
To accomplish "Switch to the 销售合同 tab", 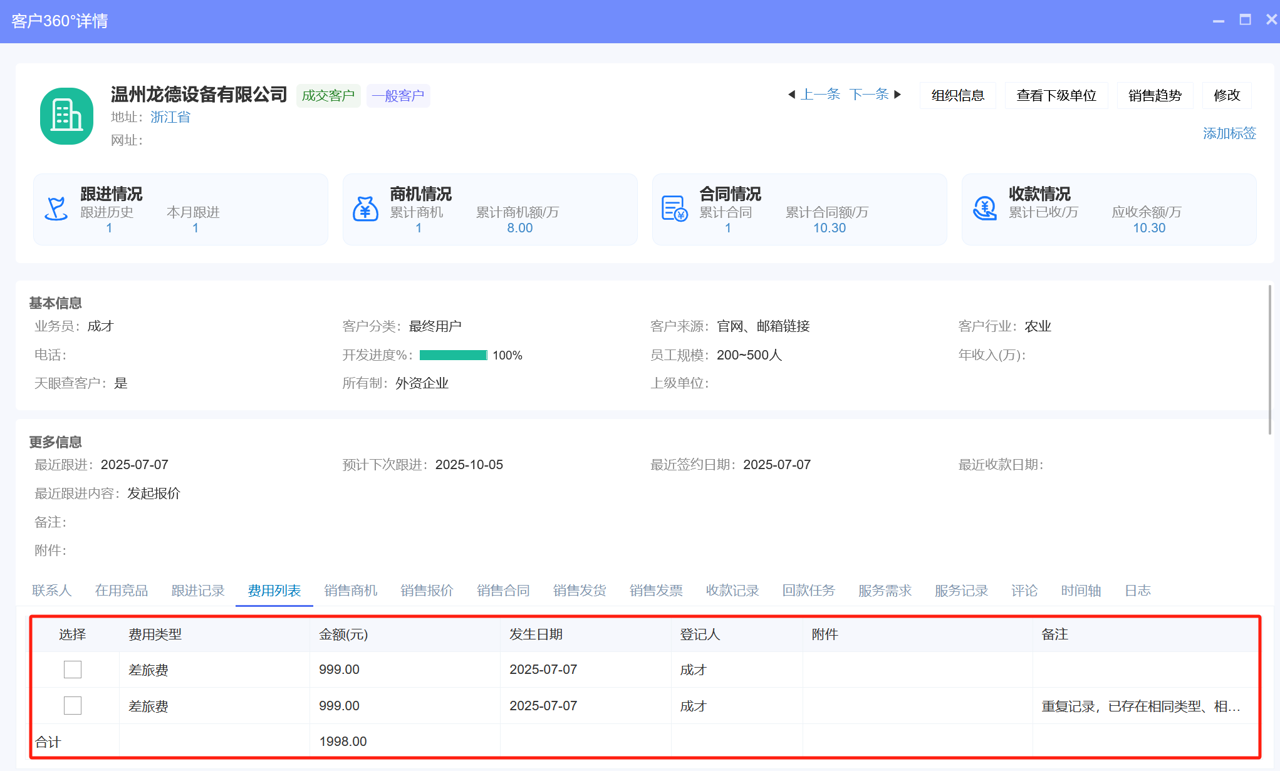I will (x=503, y=590).
